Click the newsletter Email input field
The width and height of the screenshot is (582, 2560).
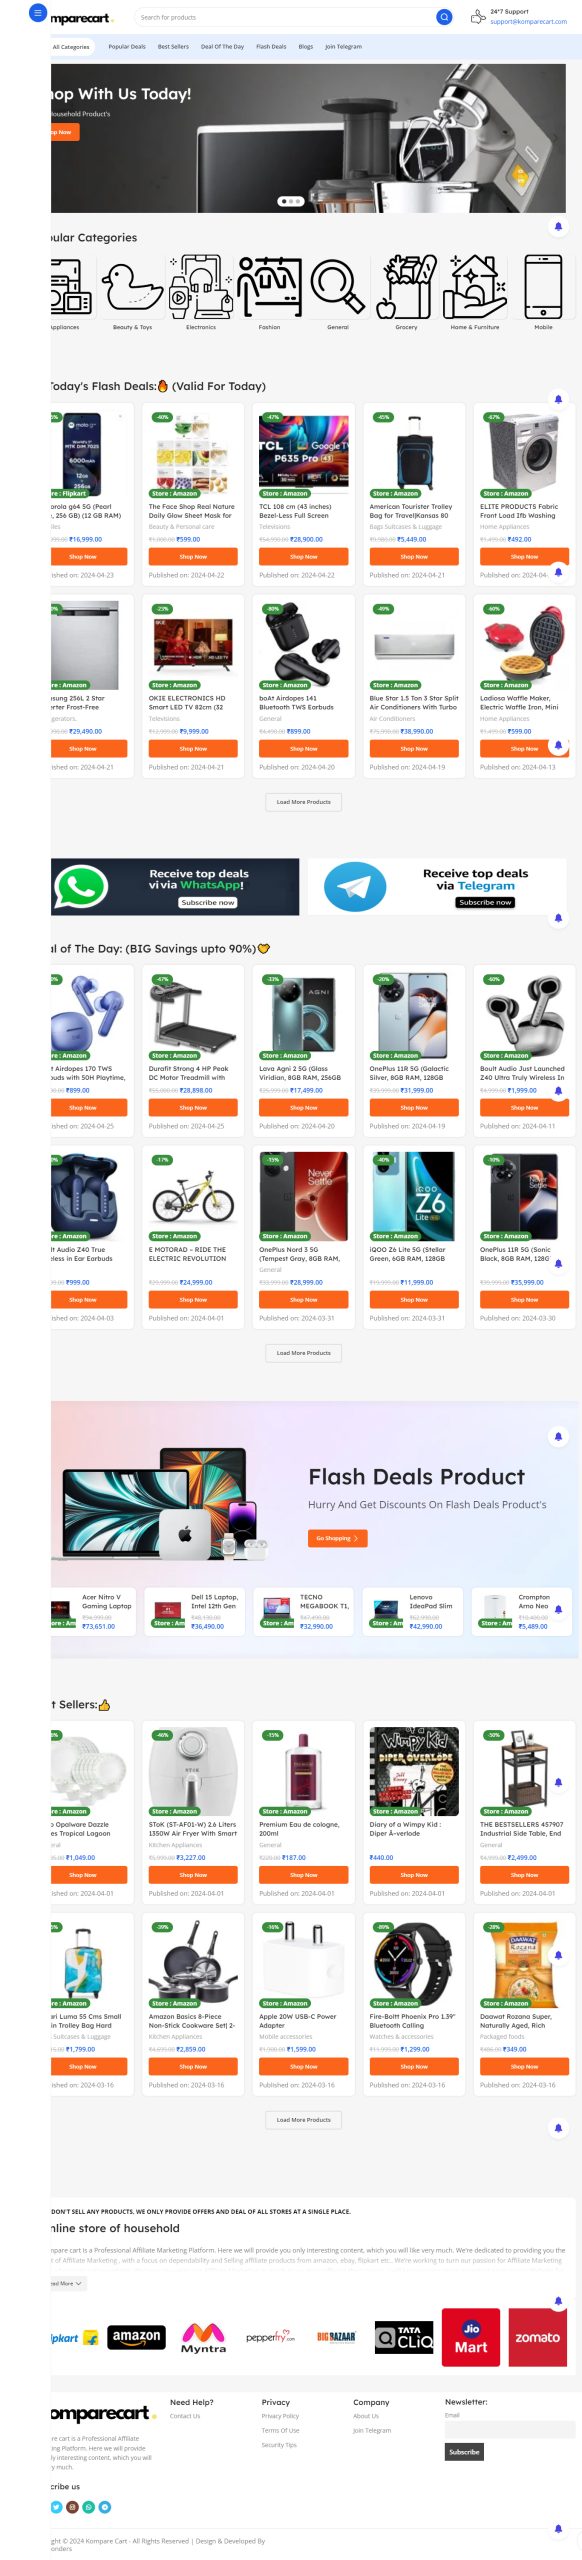pyautogui.click(x=509, y=2428)
